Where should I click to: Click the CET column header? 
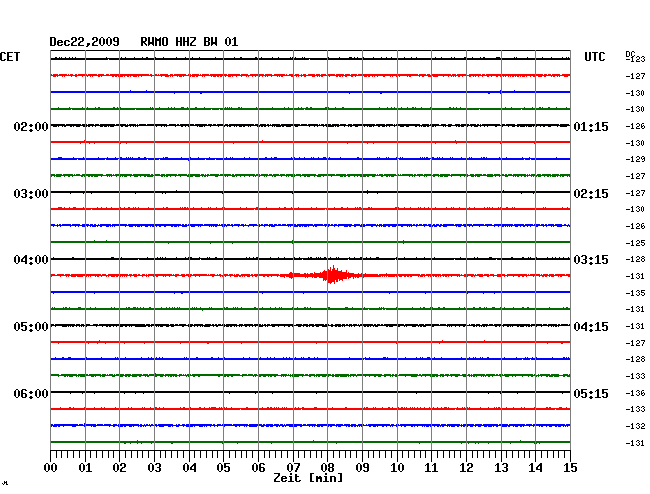point(10,57)
